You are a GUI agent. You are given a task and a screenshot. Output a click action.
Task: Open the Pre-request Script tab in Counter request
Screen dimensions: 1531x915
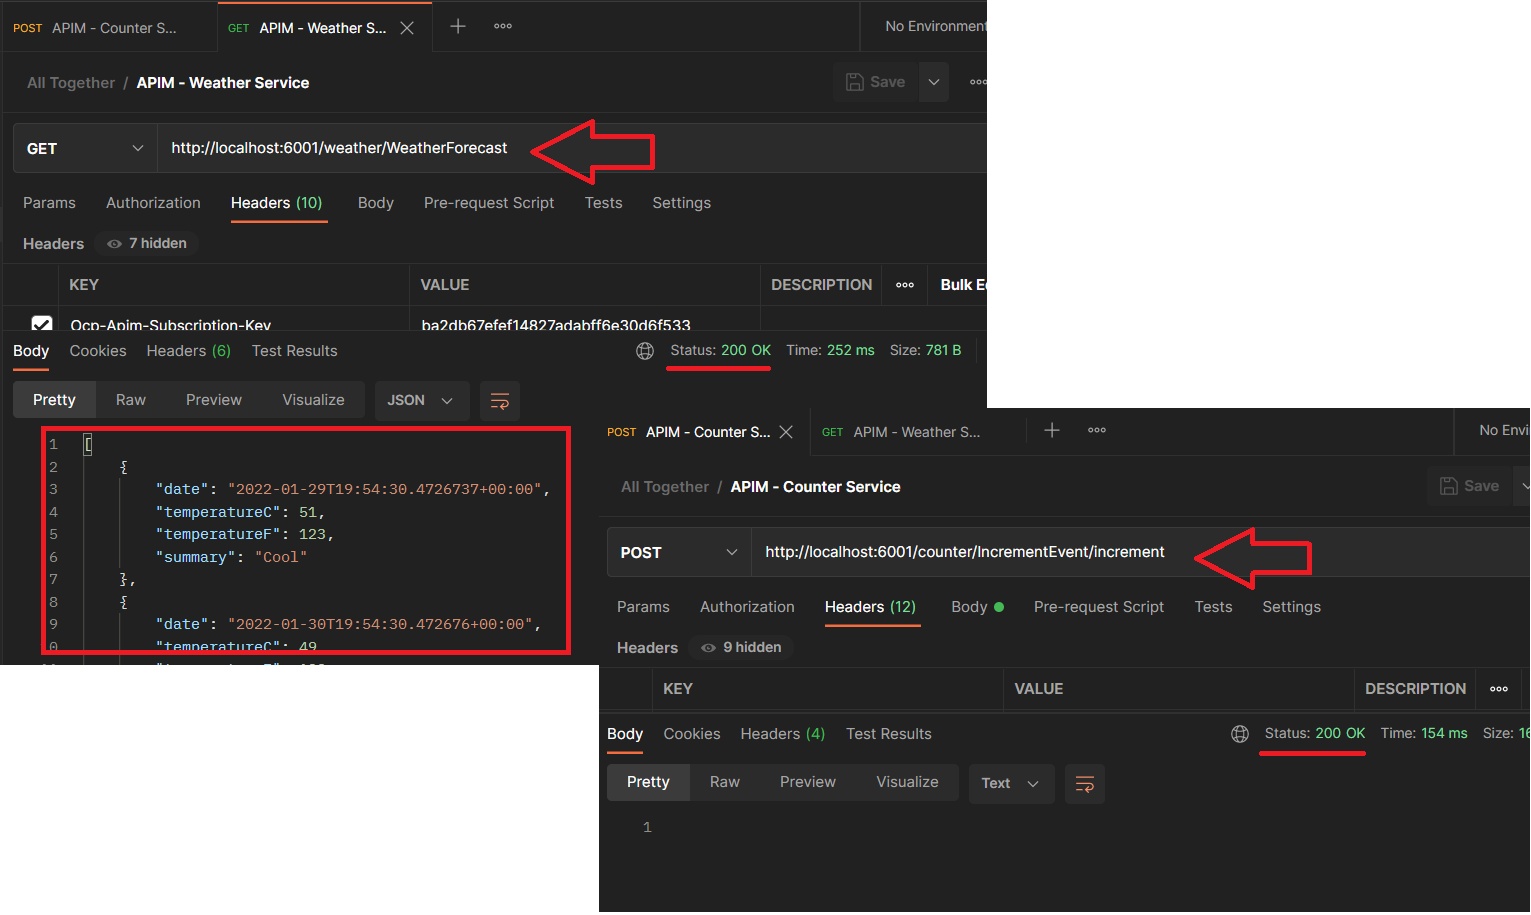tap(1098, 607)
